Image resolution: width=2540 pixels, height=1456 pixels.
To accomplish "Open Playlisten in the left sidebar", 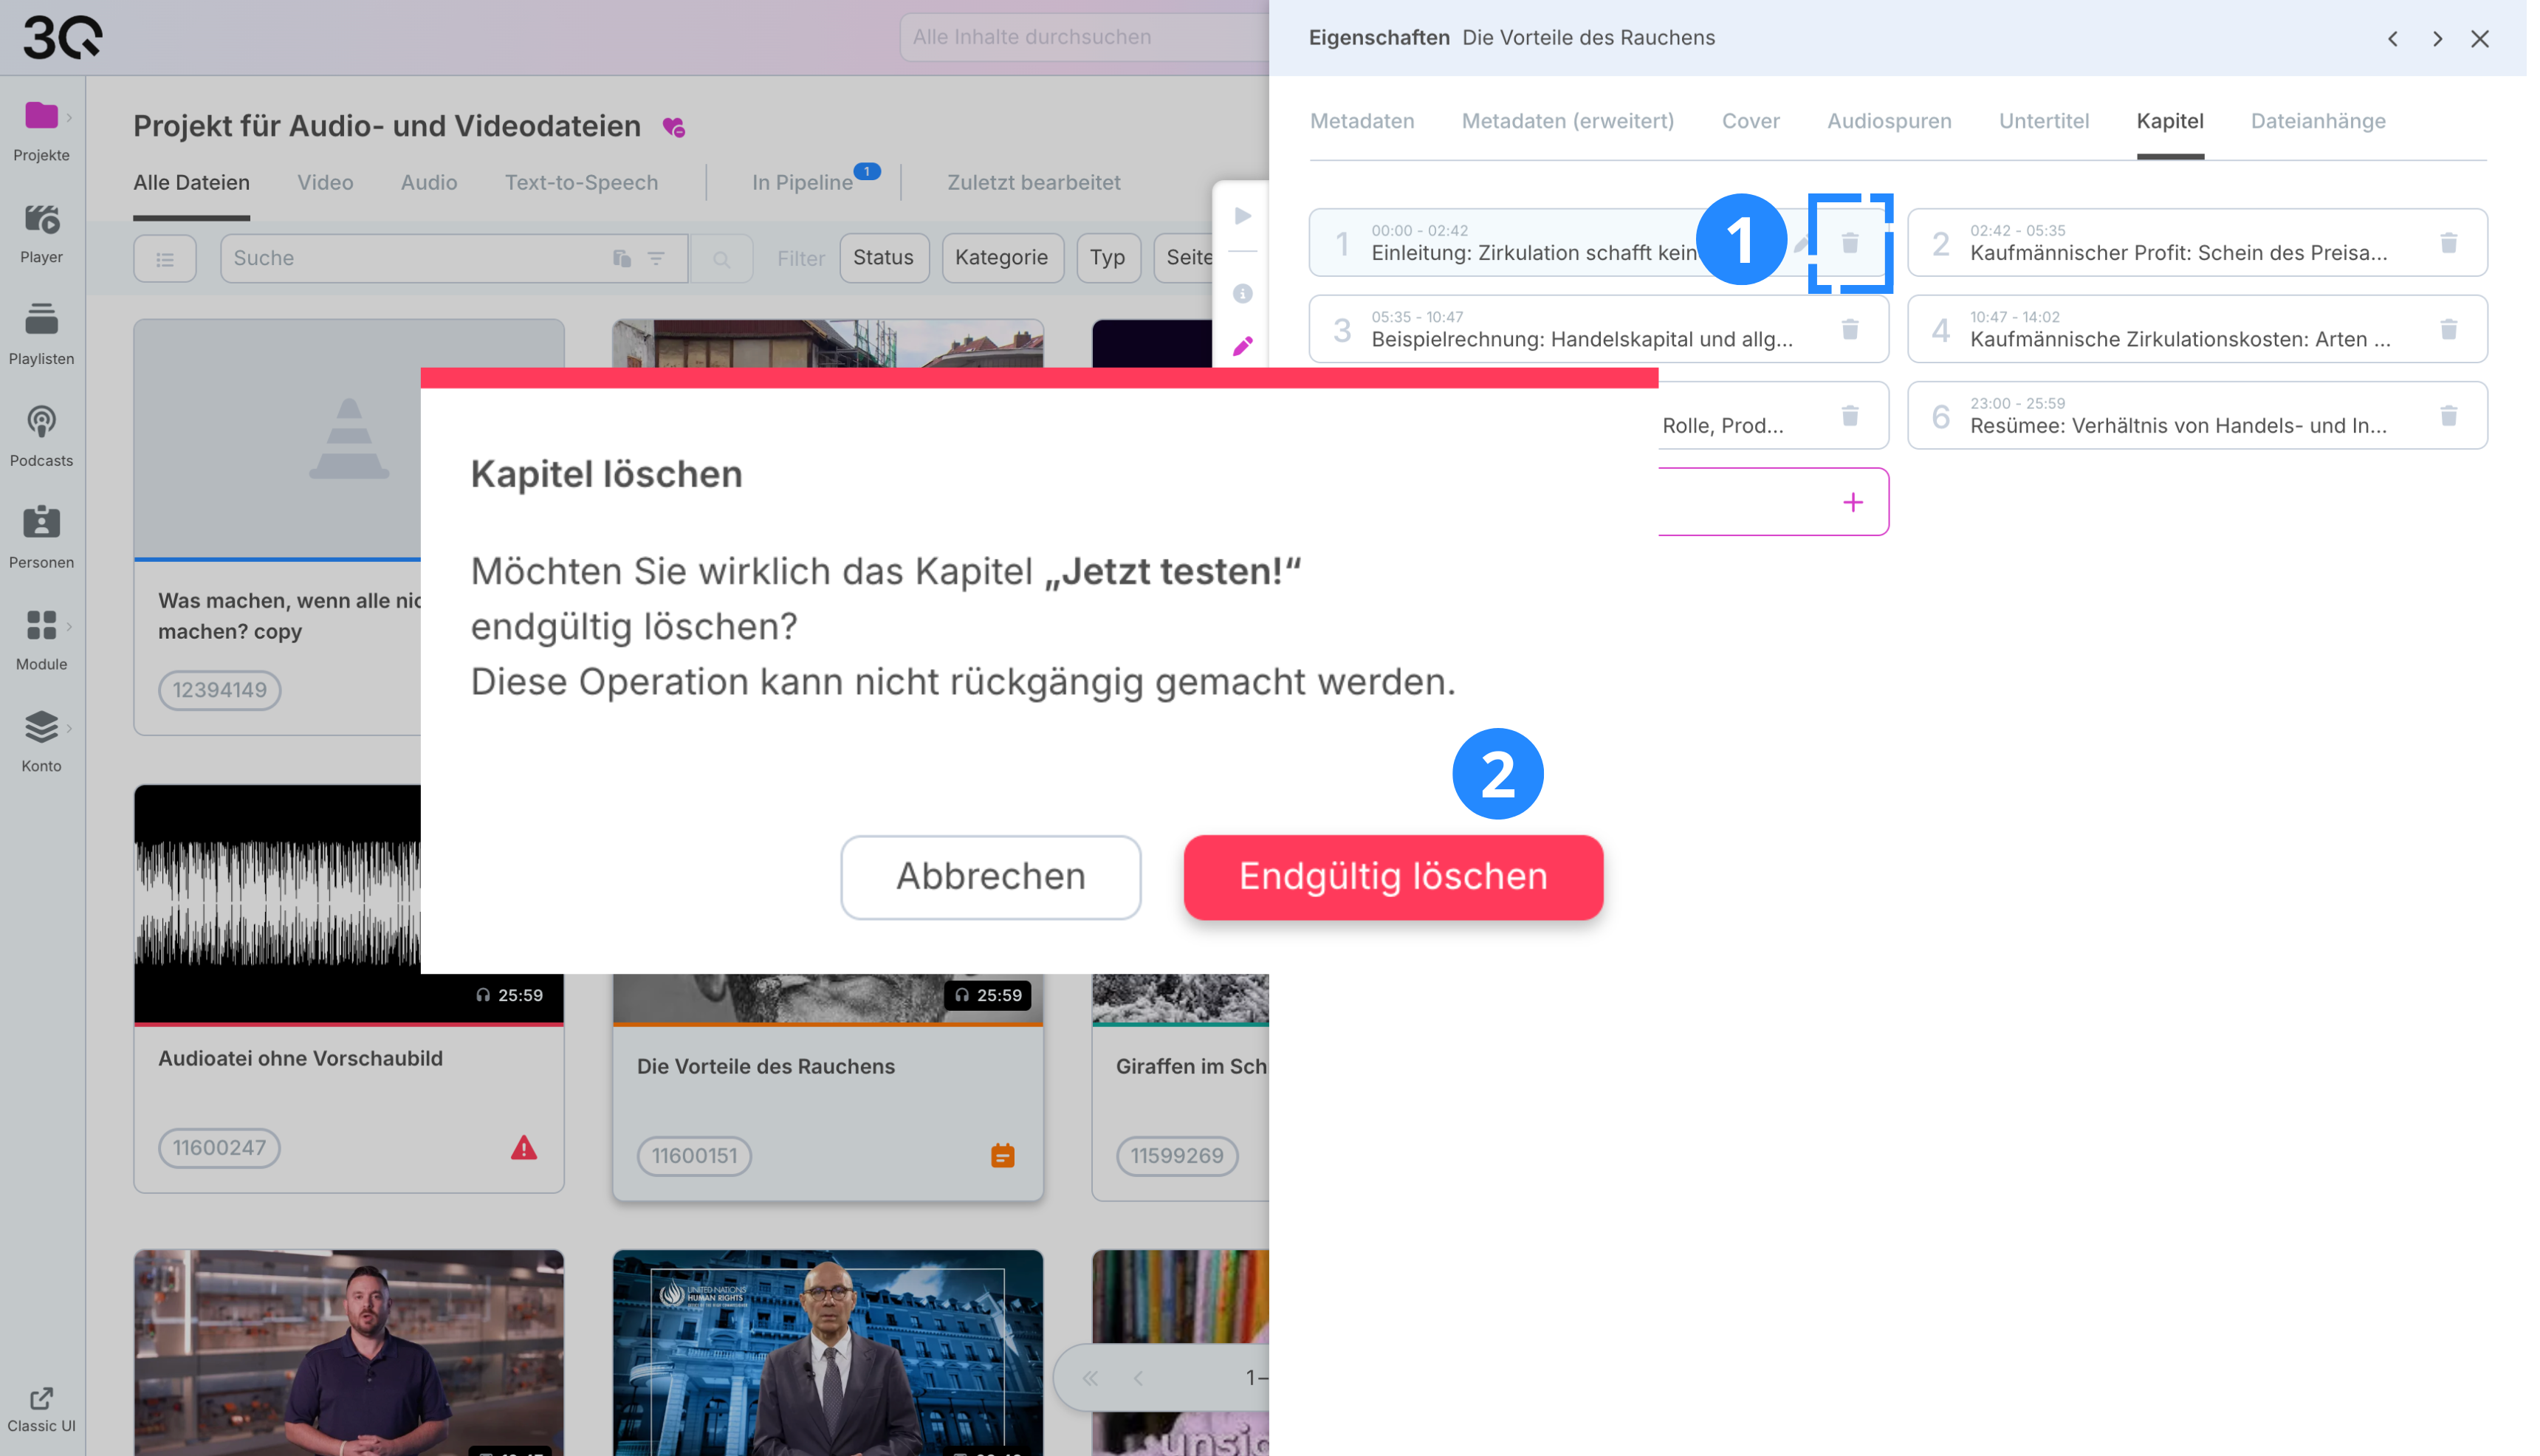I will [x=41, y=335].
